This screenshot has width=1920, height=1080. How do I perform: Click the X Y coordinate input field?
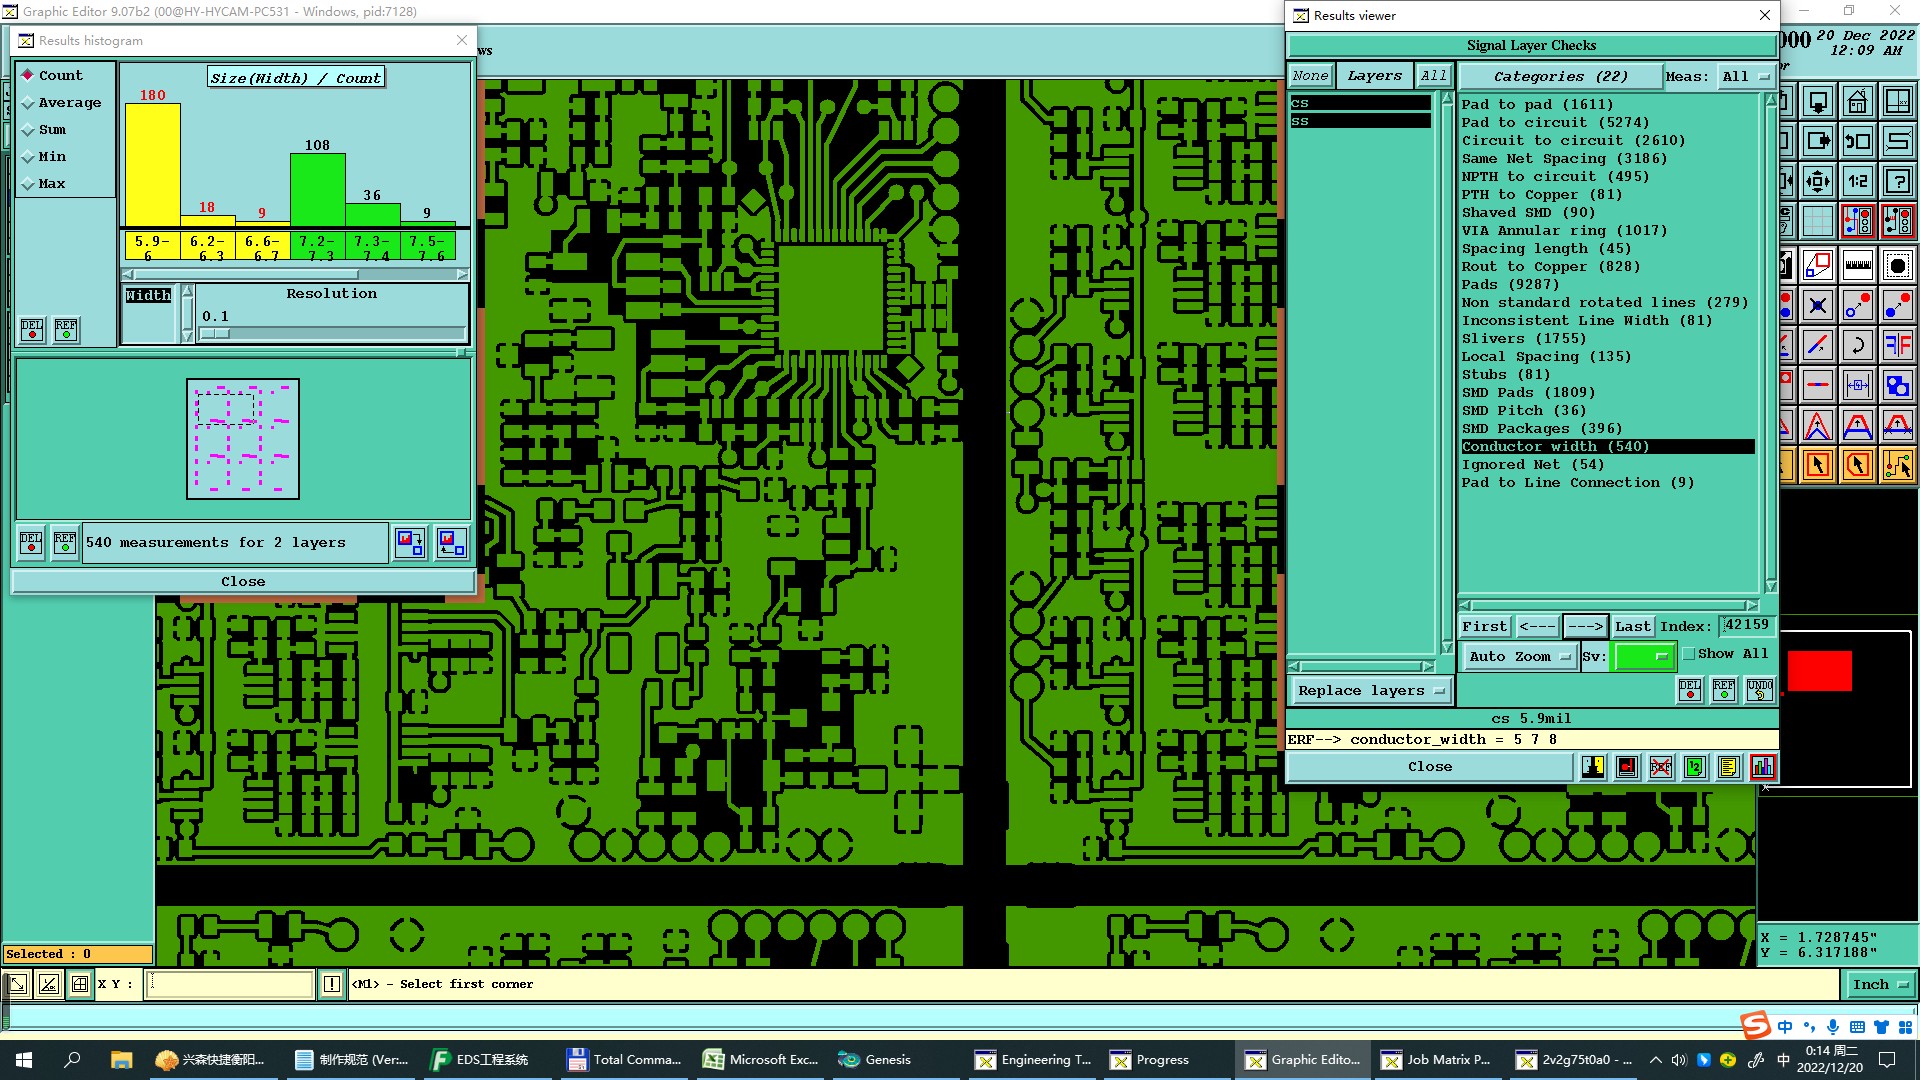(230, 985)
